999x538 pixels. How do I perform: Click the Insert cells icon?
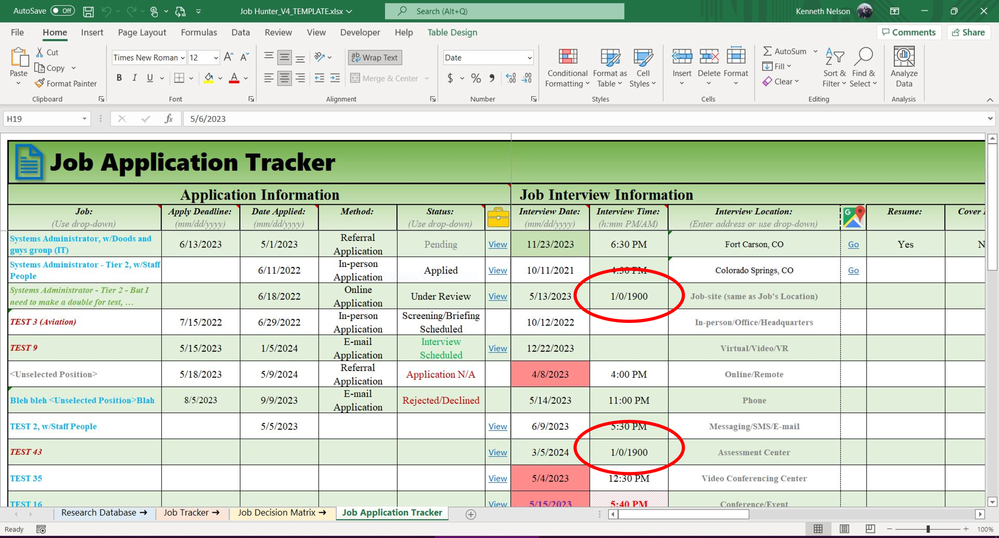682,57
